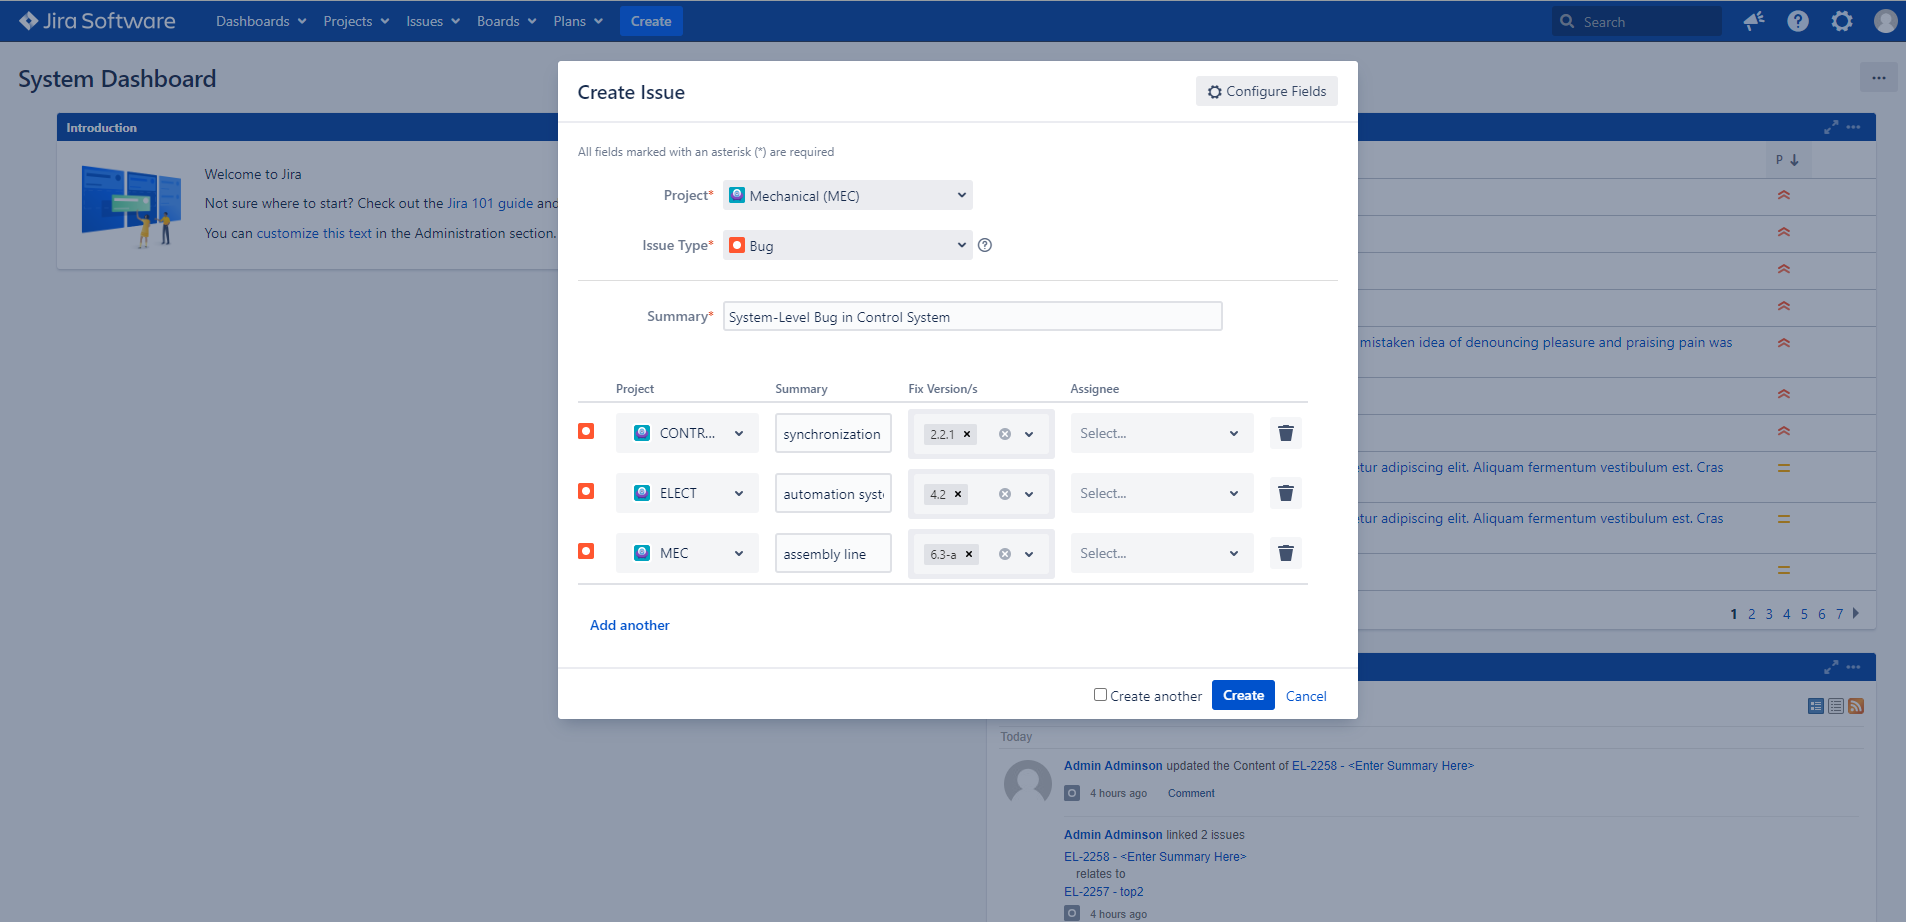Viewport: 1906px width, 922px height.
Task: Go to next page arrow in pagination
Action: coord(1856,613)
